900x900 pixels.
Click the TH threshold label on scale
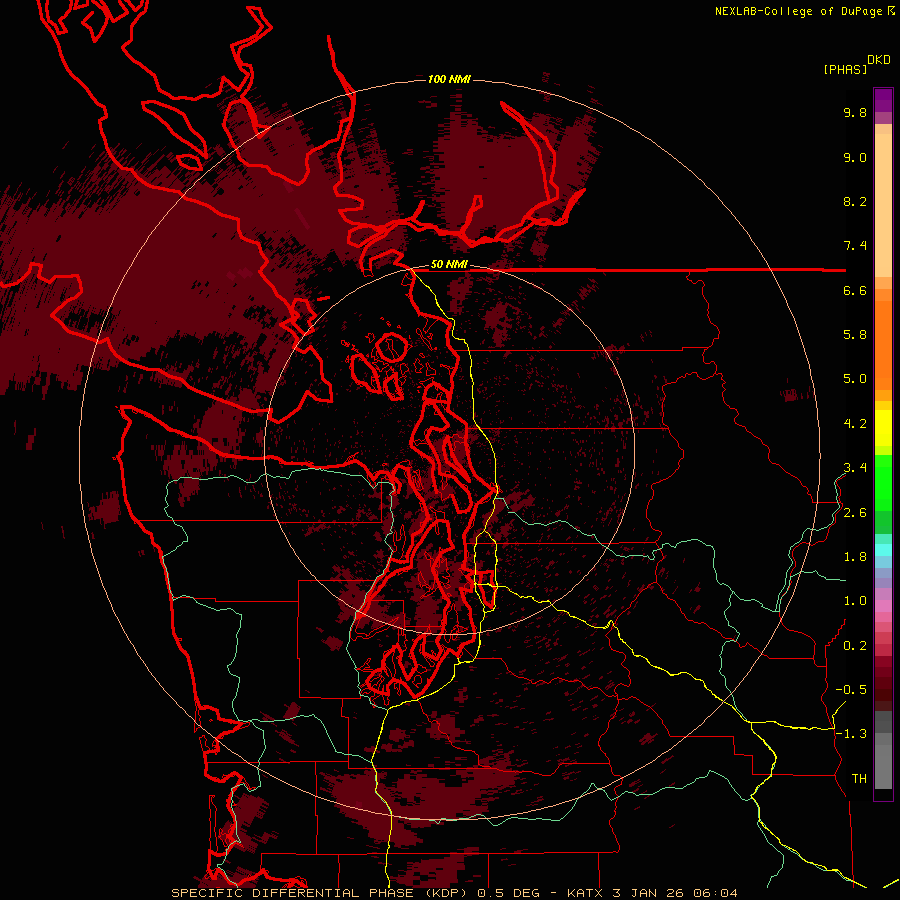[x=859, y=779]
